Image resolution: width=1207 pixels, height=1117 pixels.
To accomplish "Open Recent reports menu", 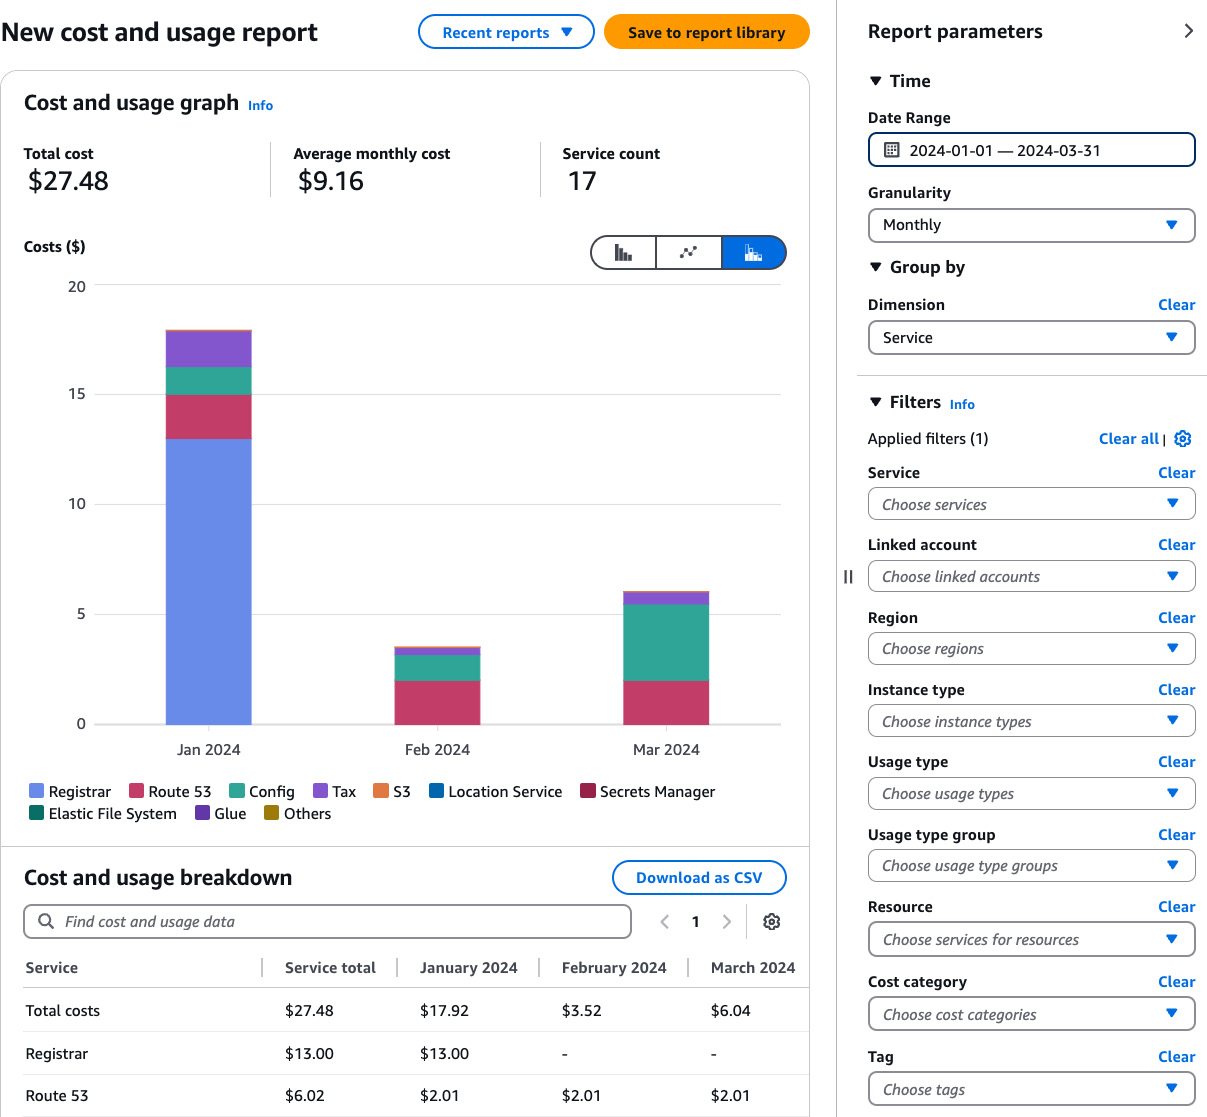I will pyautogui.click(x=506, y=32).
